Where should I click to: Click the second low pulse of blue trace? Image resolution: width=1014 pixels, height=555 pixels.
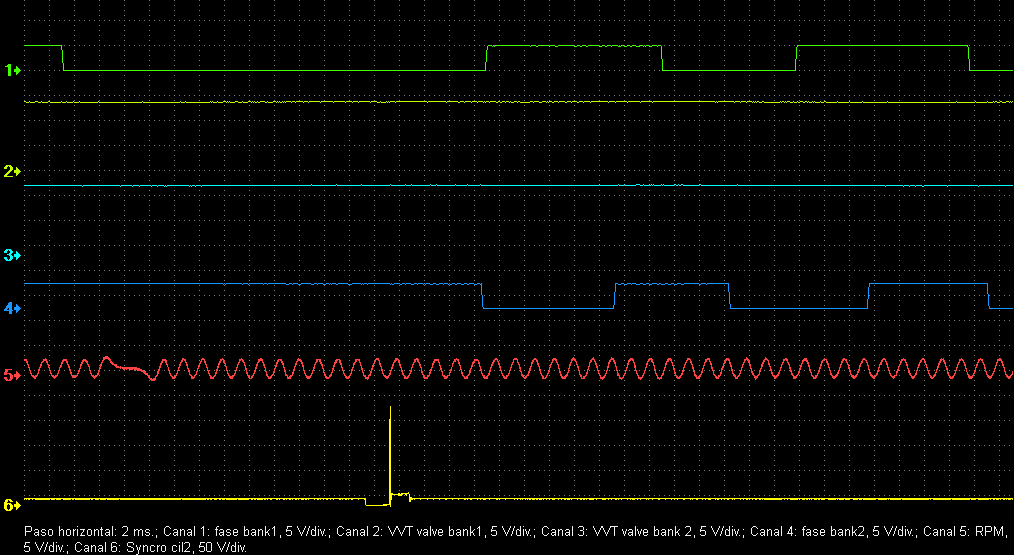[798, 308]
